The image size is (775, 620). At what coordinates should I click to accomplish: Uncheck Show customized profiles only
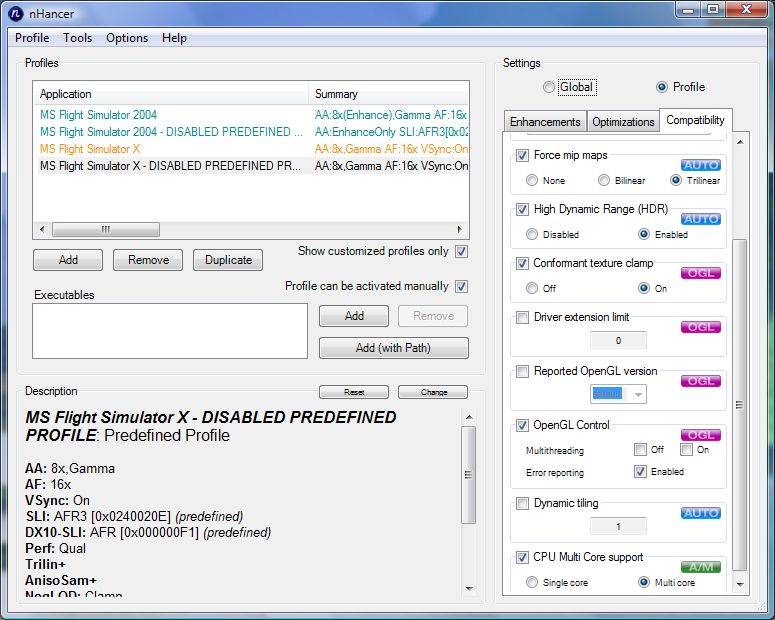tap(461, 251)
